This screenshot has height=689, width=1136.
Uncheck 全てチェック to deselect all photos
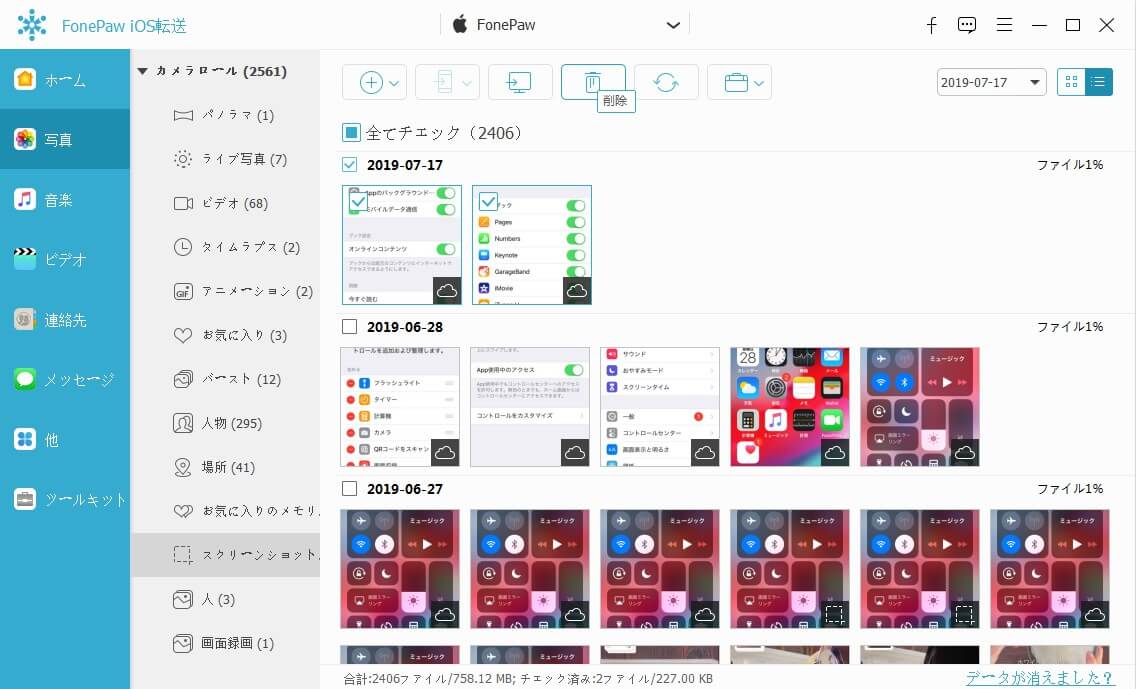pyautogui.click(x=350, y=131)
